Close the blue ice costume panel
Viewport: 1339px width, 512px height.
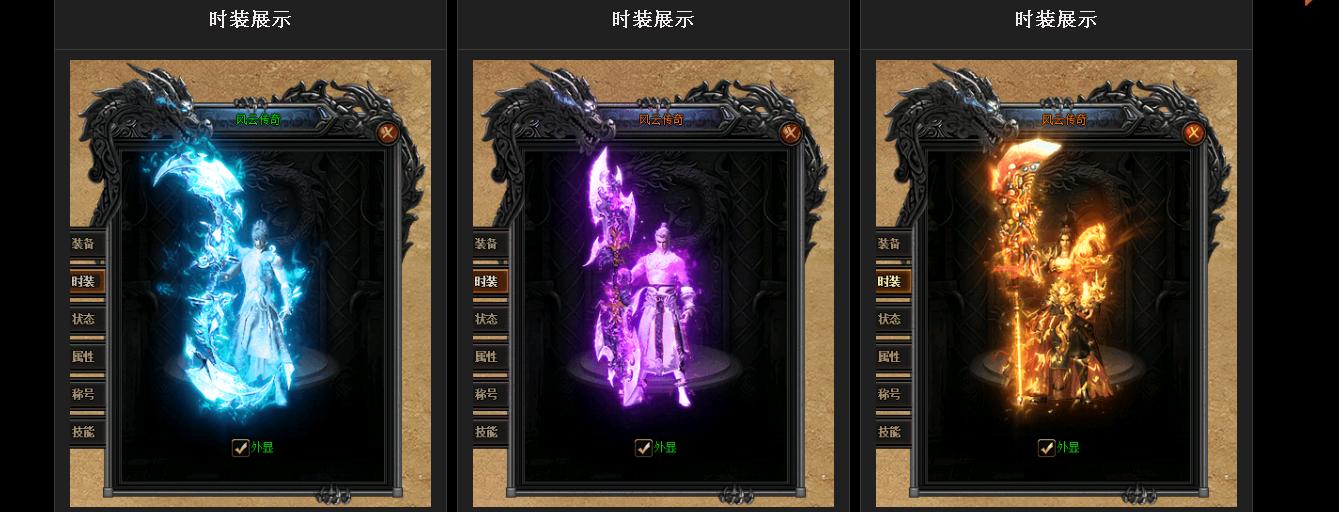(x=388, y=133)
